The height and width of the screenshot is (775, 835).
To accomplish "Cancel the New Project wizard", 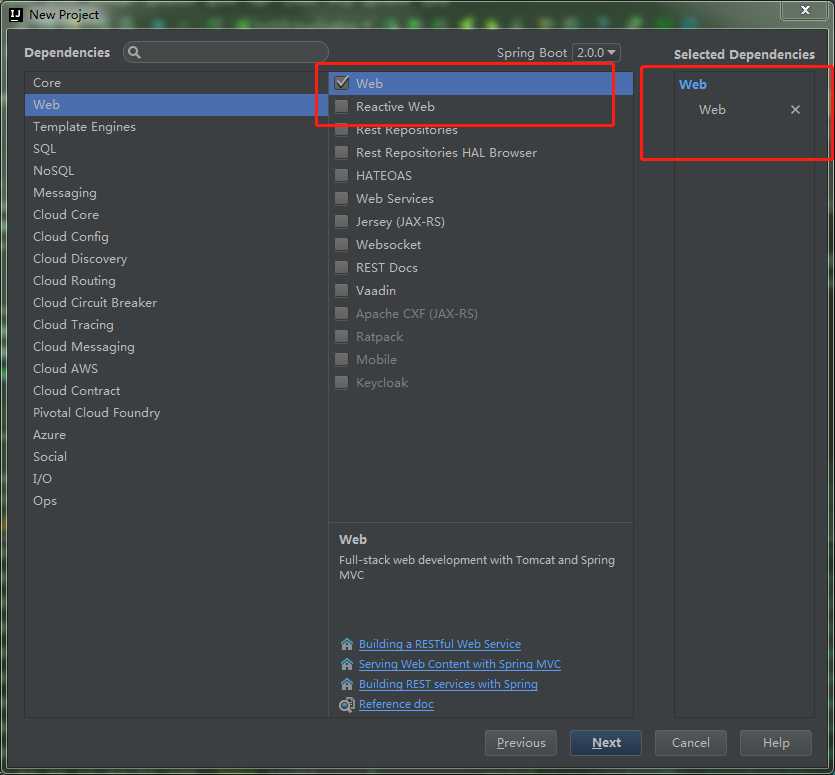I will [691, 743].
